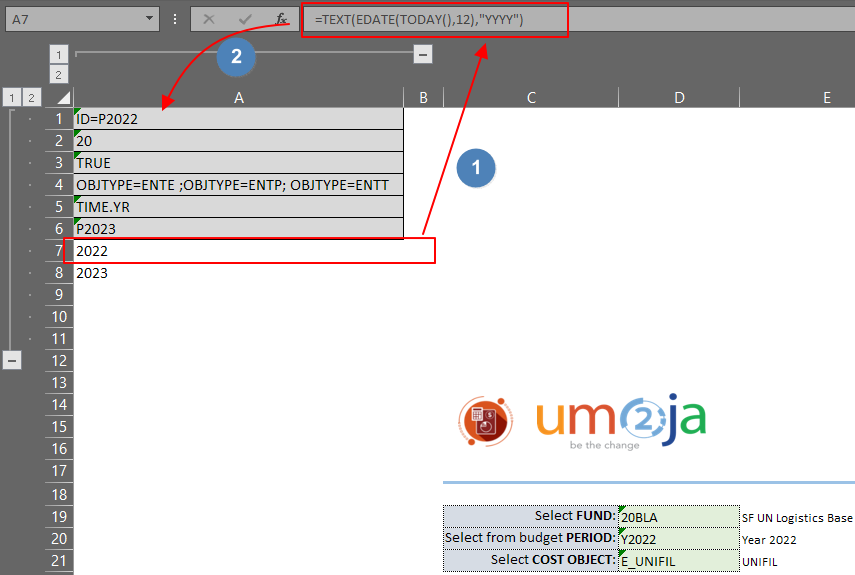The height and width of the screenshot is (575, 855).
Task: Select cell A2 containing 20
Action: [x=238, y=141]
